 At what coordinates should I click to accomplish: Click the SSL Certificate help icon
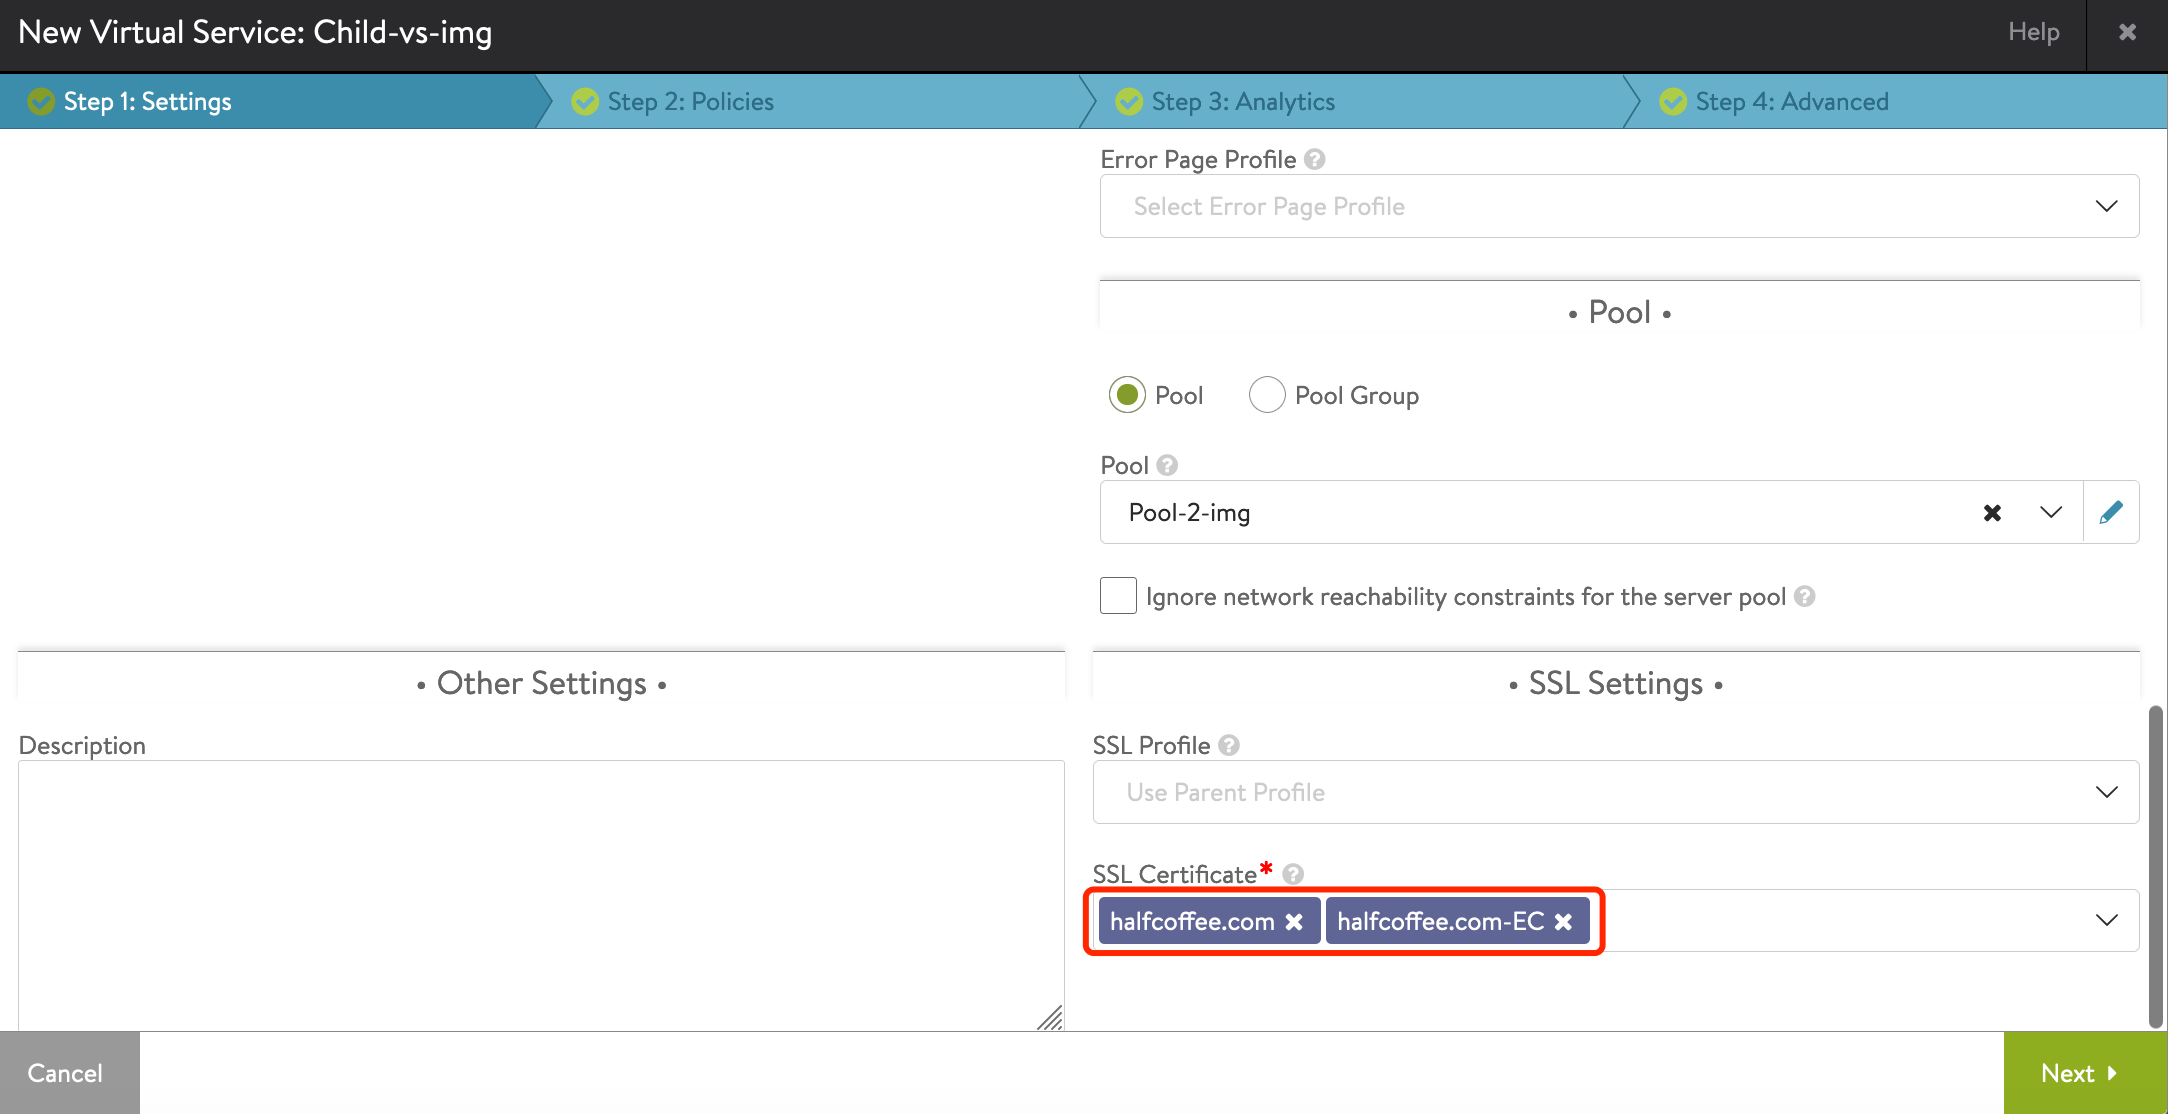[1293, 874]
